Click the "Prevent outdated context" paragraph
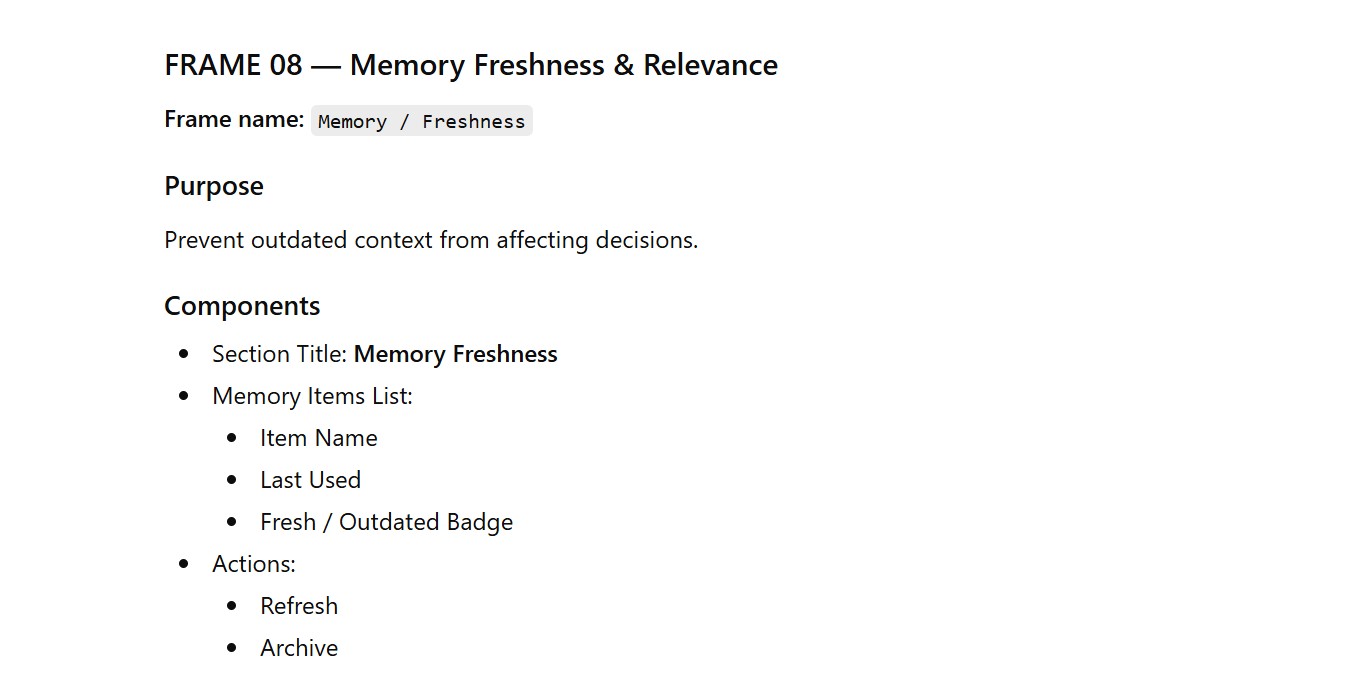This screenshot has height=695, width=1345. pos(431,240)
